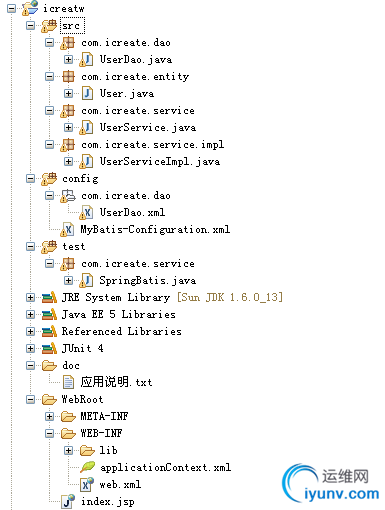Collapse the WEB-INF folder

tap(49, 433)
